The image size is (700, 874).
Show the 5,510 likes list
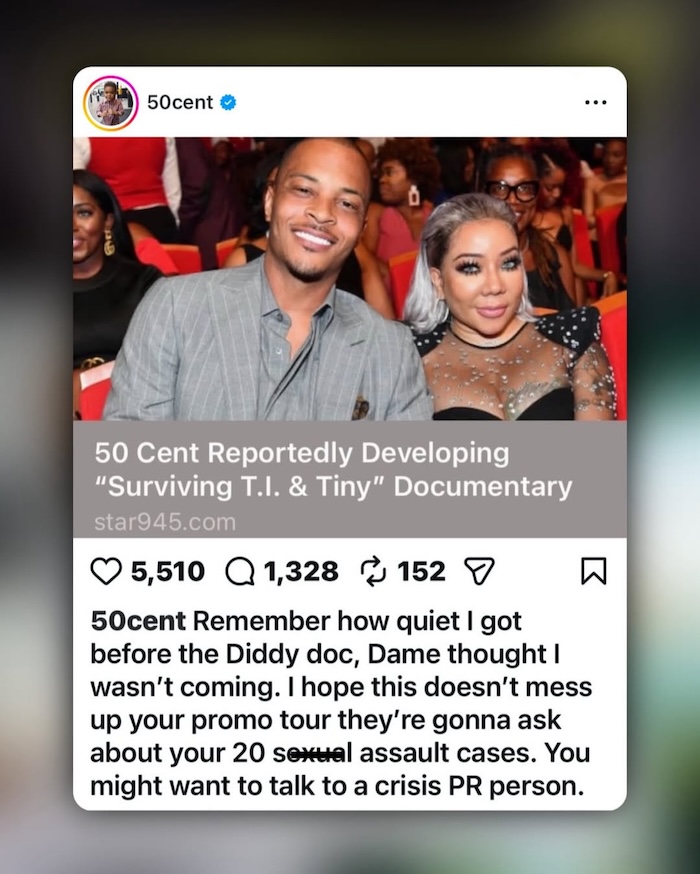pos(168,572)
